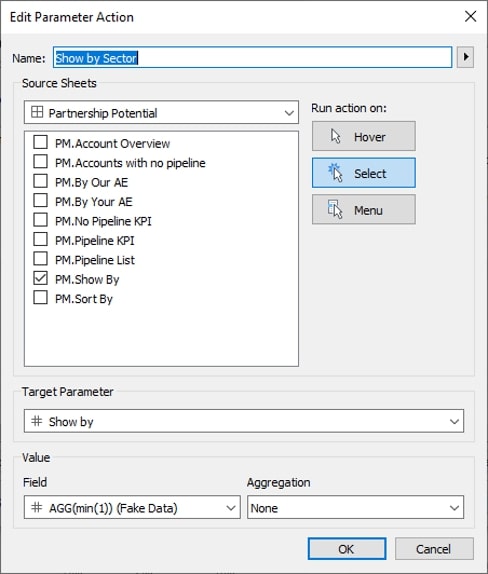Click the hash icon beside Show by
The height and width of the screenshot is (574, 488).
click(37, 421)
